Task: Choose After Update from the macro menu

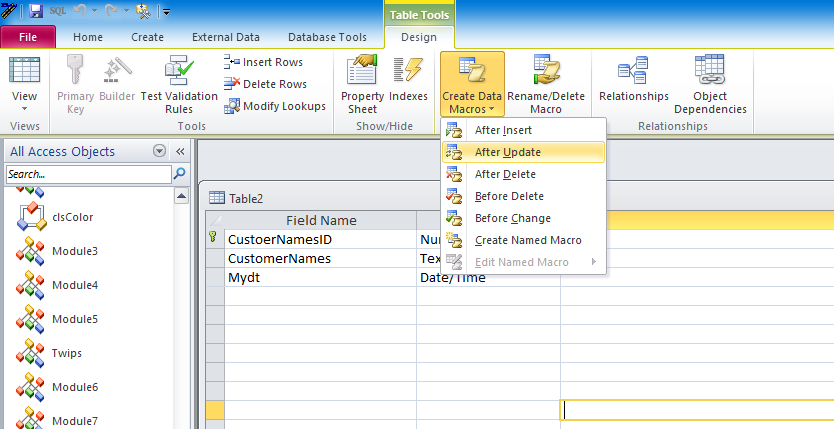Action: click(524, 152)
